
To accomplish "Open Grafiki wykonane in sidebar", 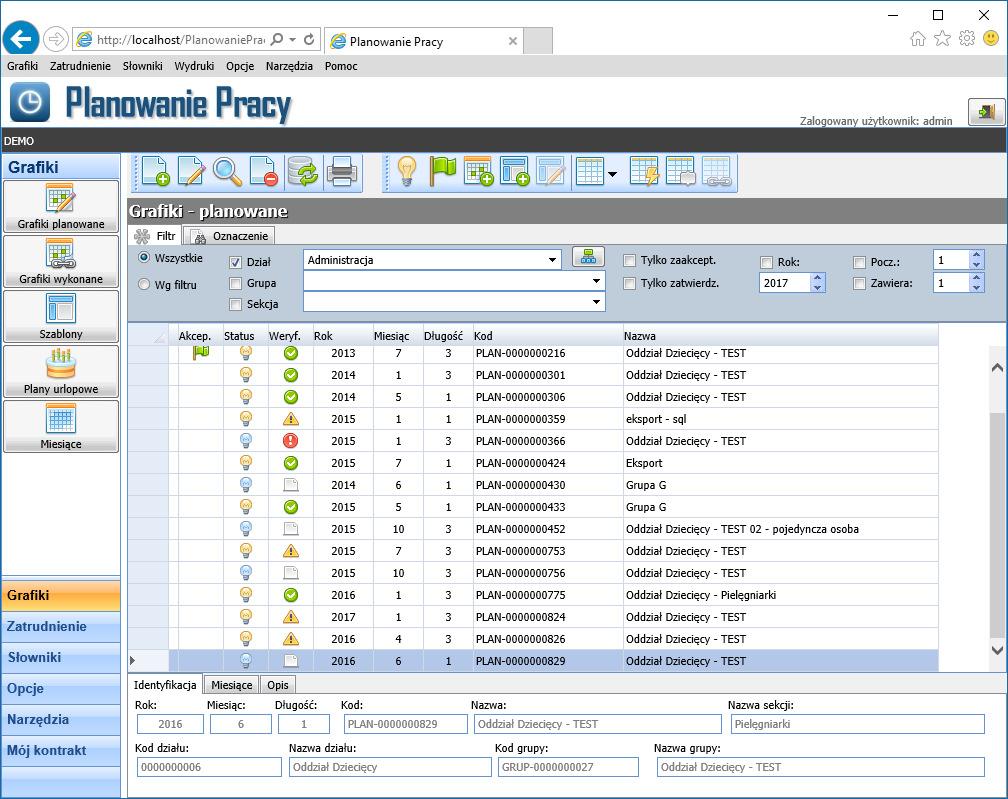I will click(x=61, y=261).
